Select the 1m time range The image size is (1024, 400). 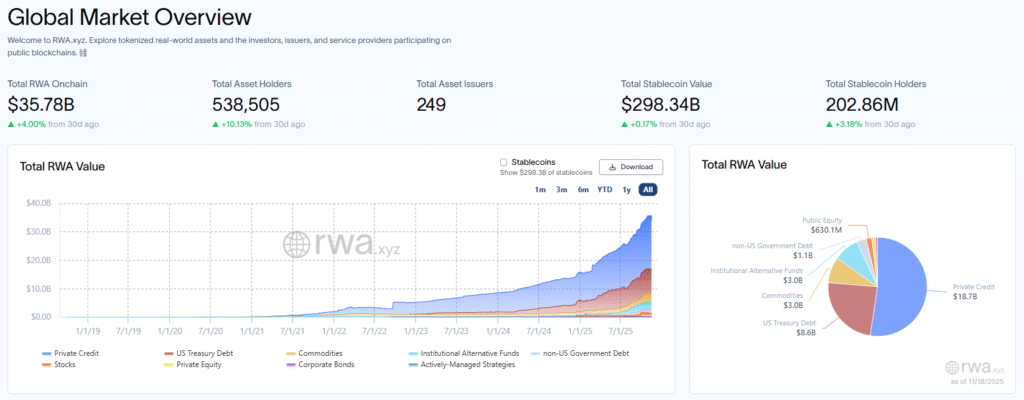coord(540,189)
